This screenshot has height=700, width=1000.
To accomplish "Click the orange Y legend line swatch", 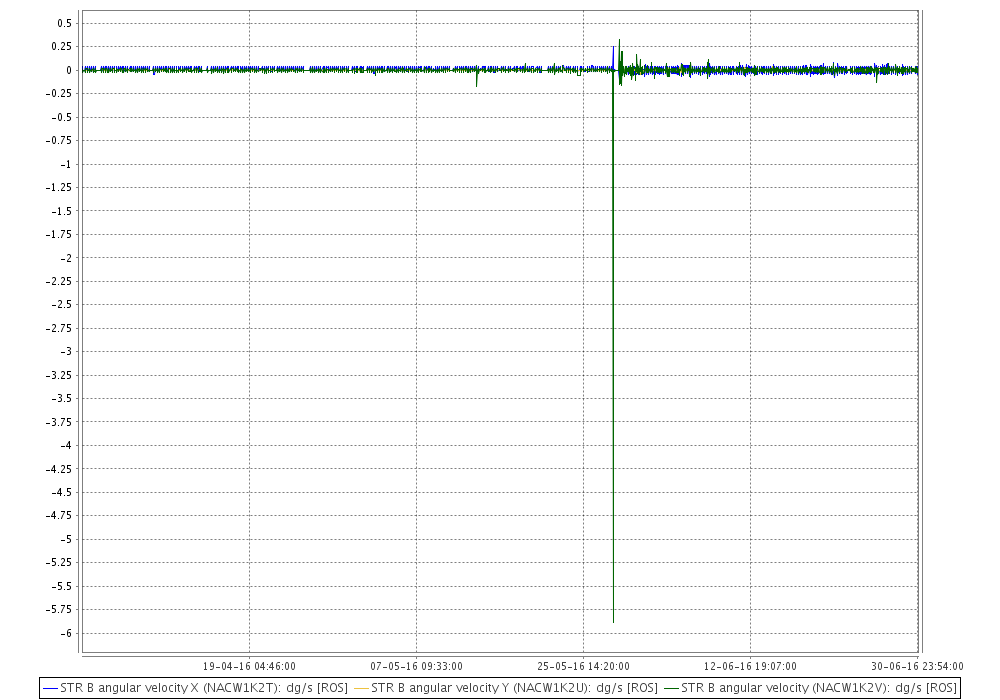I will click(x=361, y=689).
